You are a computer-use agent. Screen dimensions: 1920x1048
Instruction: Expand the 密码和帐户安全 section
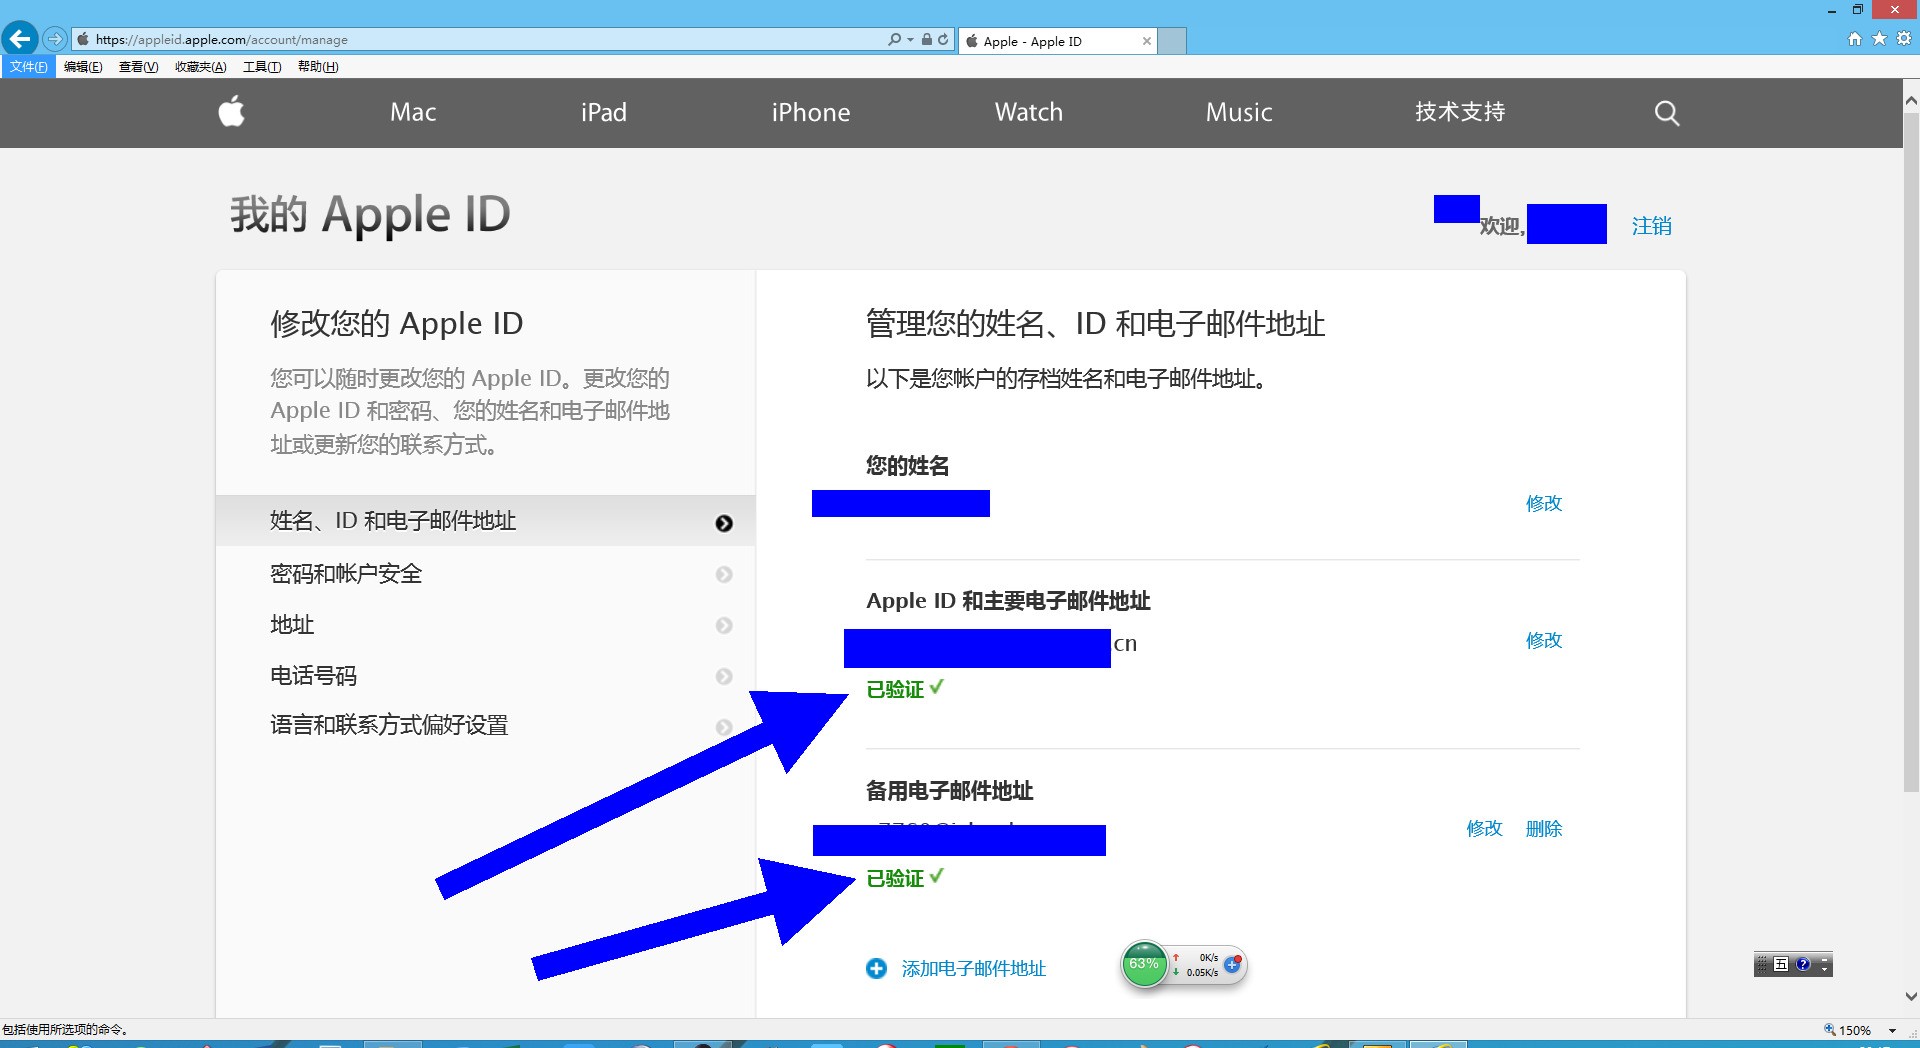345,573
